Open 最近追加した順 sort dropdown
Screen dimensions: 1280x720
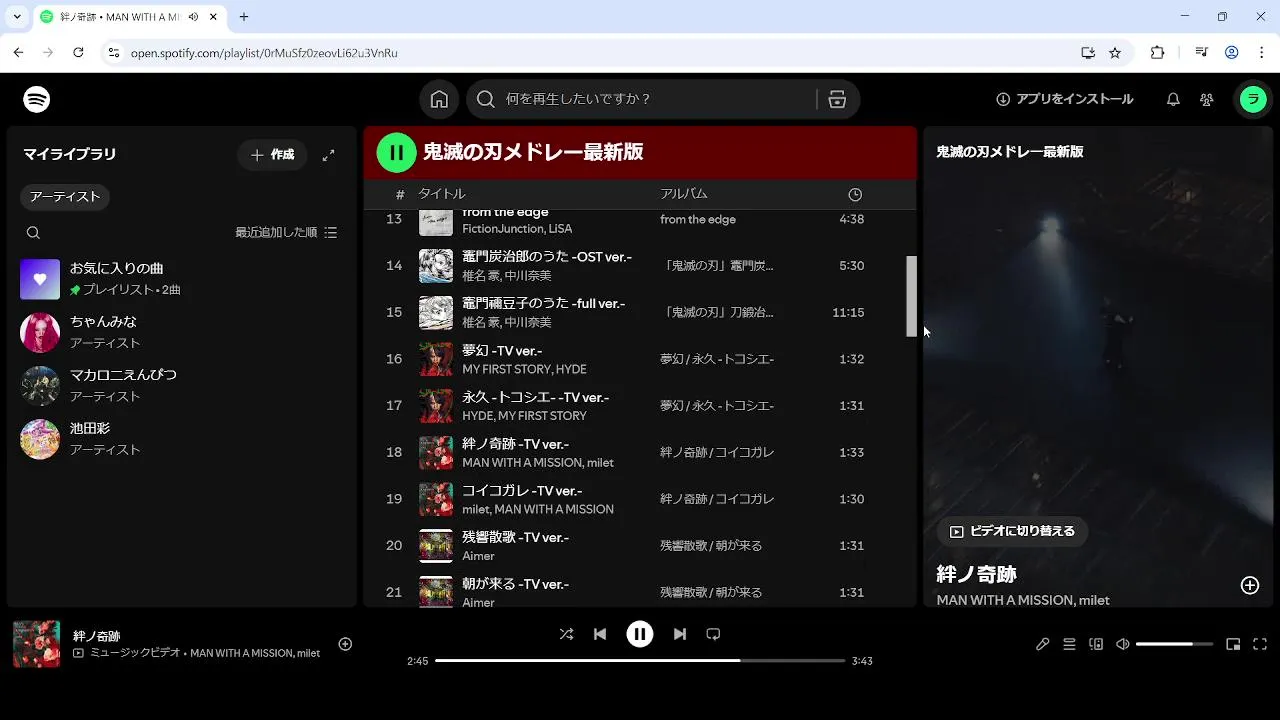(x=286, y=232)
